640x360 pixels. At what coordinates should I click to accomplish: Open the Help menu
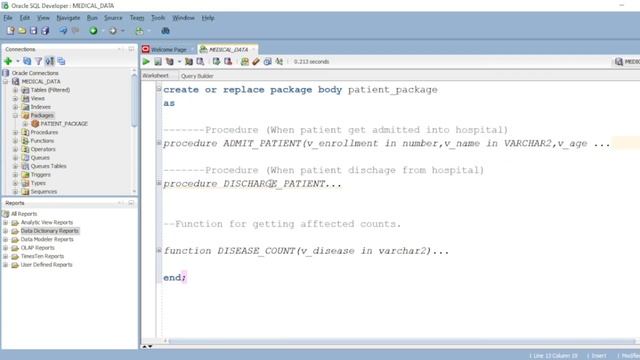208,18
